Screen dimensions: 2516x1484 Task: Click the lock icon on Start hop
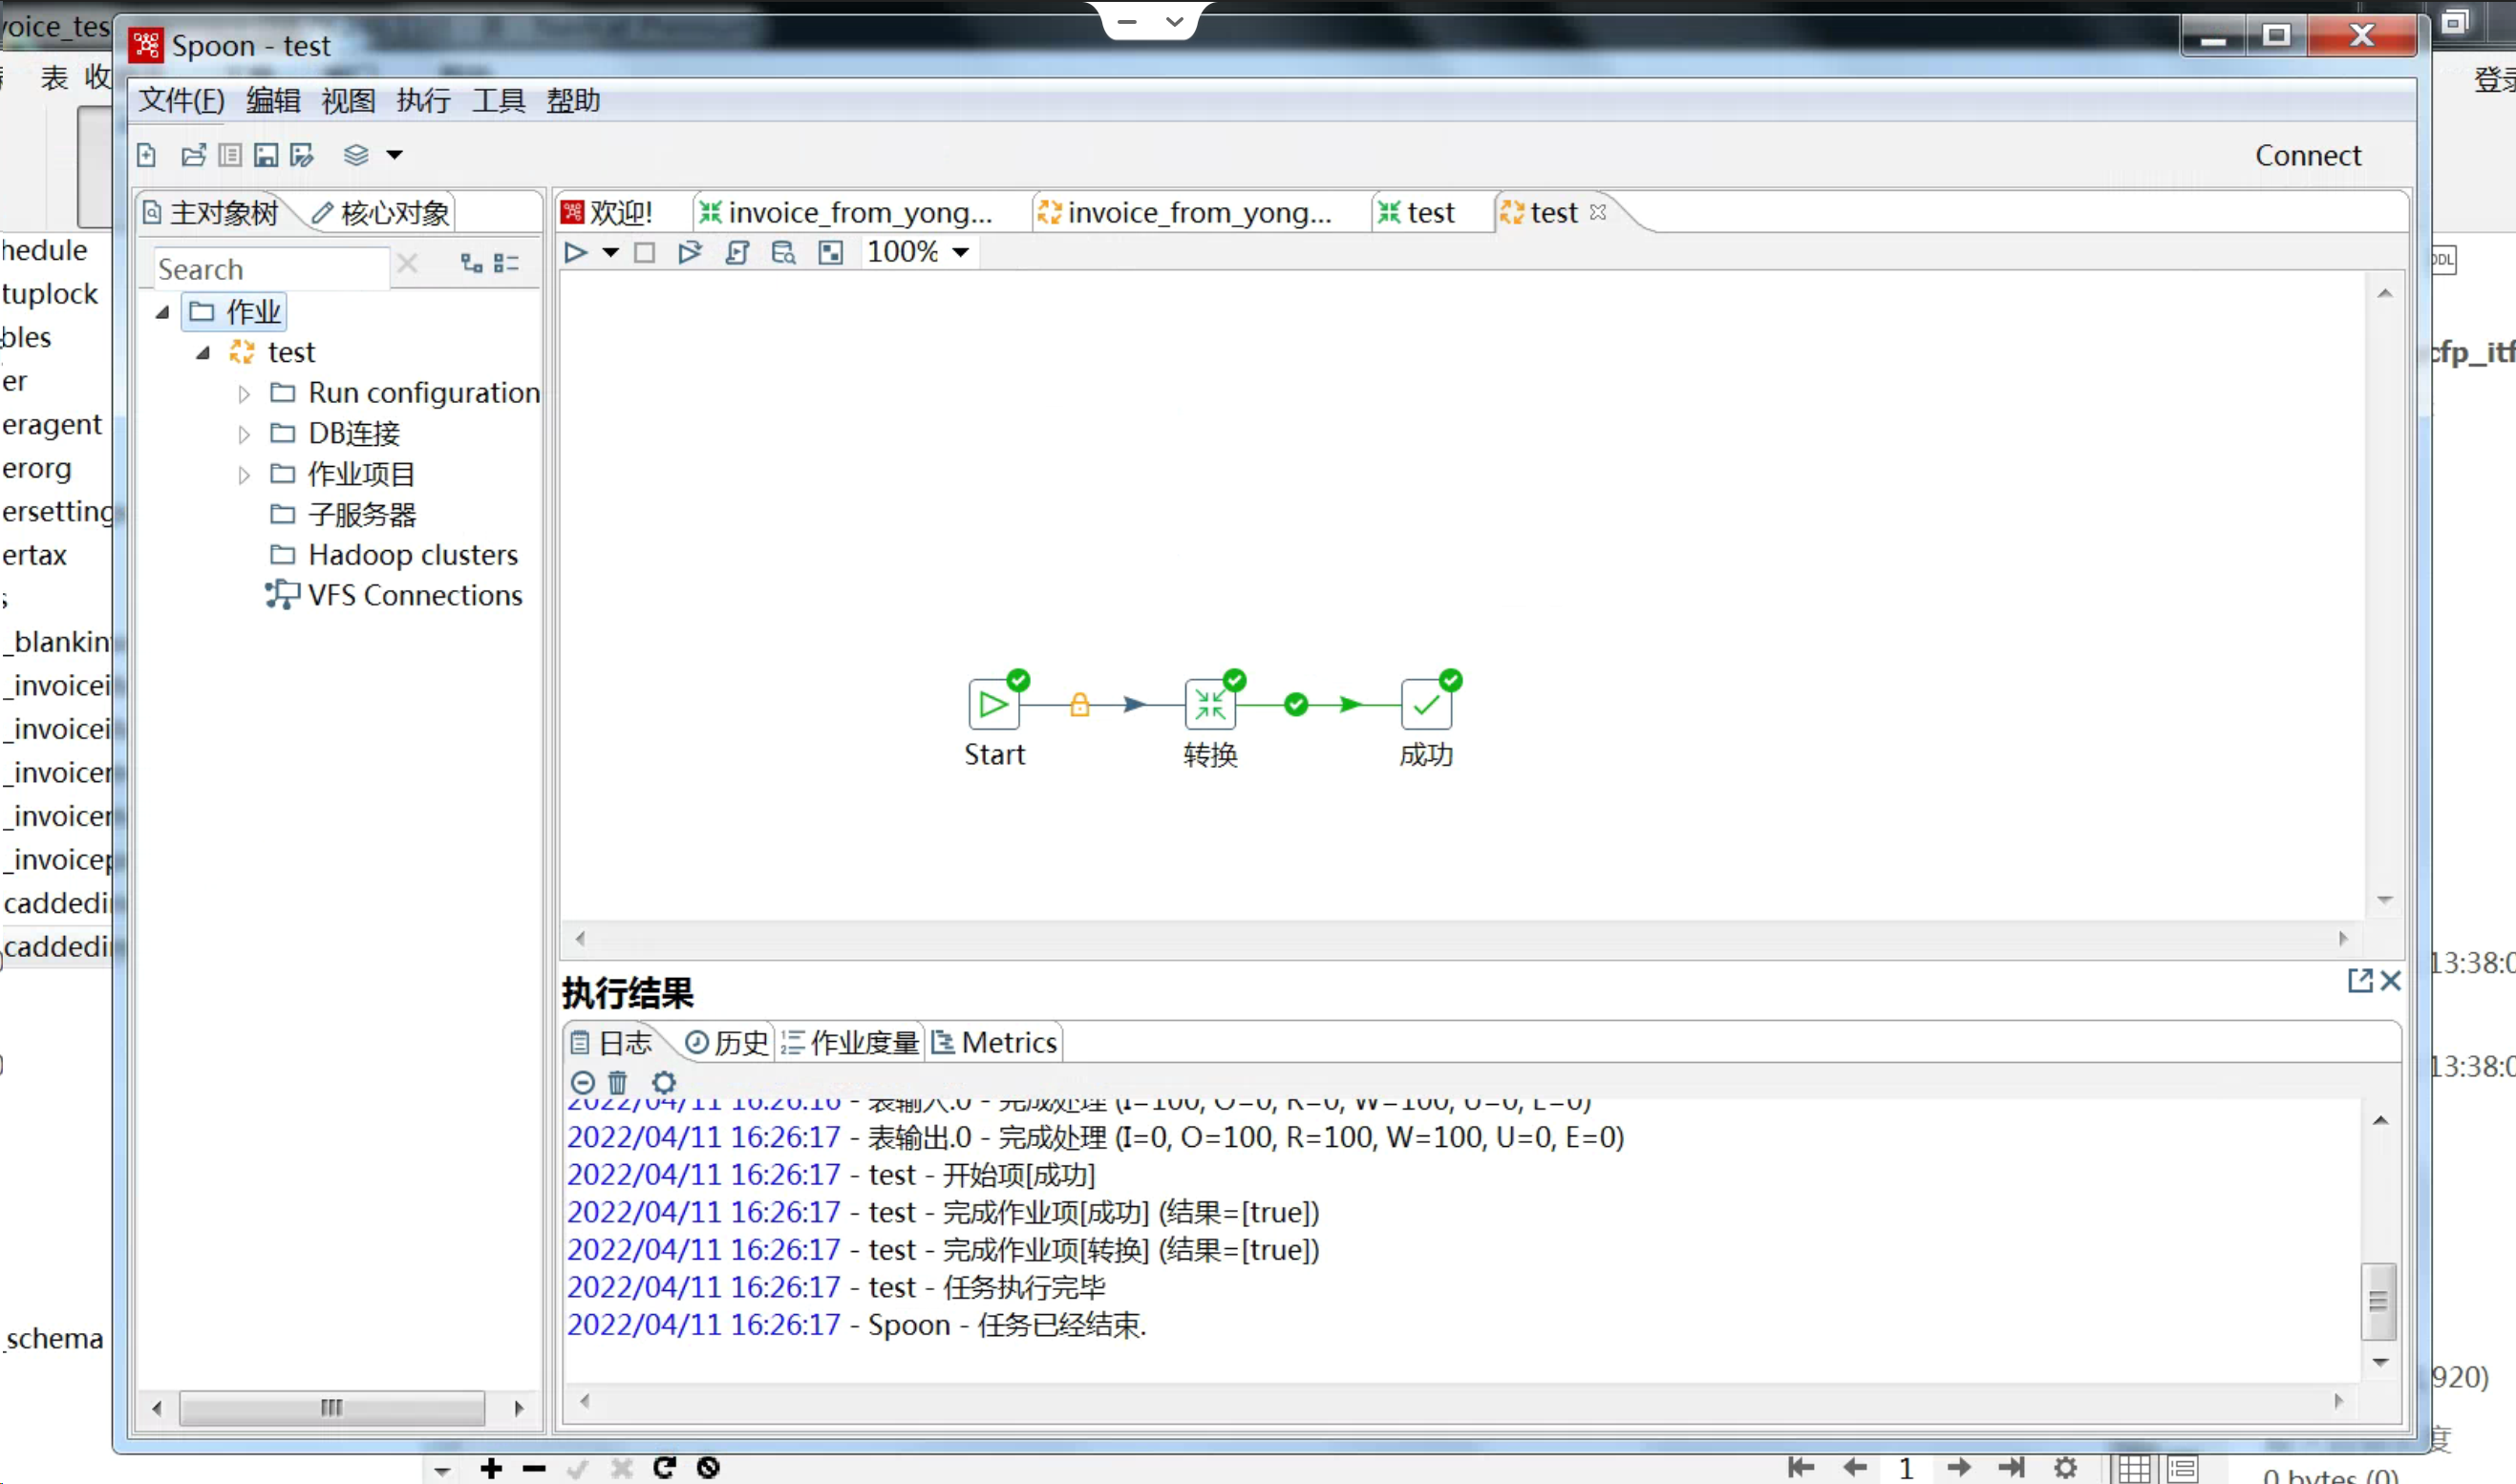point(1079,705)
